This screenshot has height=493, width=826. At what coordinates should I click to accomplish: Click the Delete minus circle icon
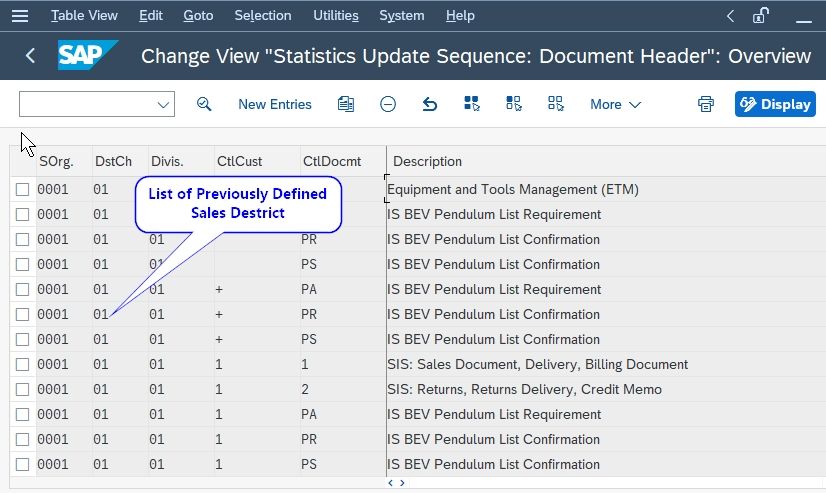coord(388,104)
